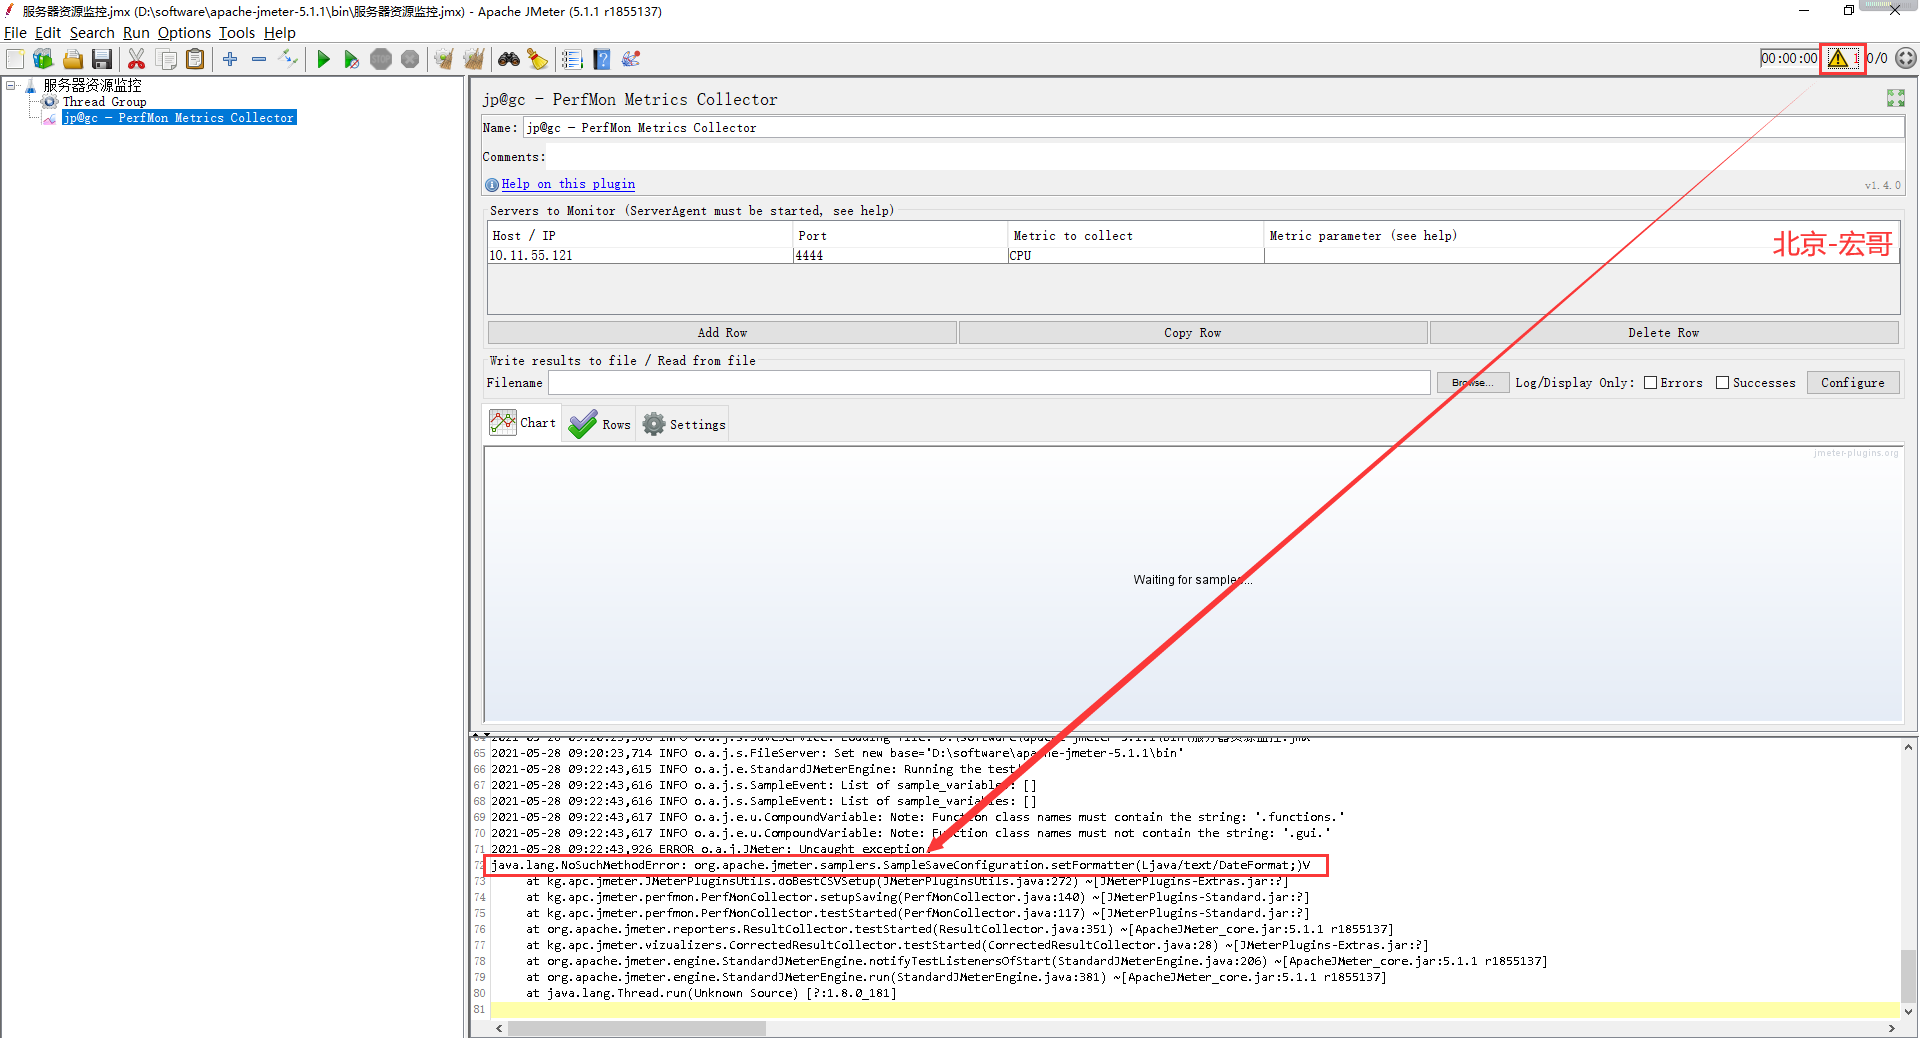Open the JMeter Plugins Manager icon
The width and height of the screenshot is (1920, 1038).
click(631, 59)
